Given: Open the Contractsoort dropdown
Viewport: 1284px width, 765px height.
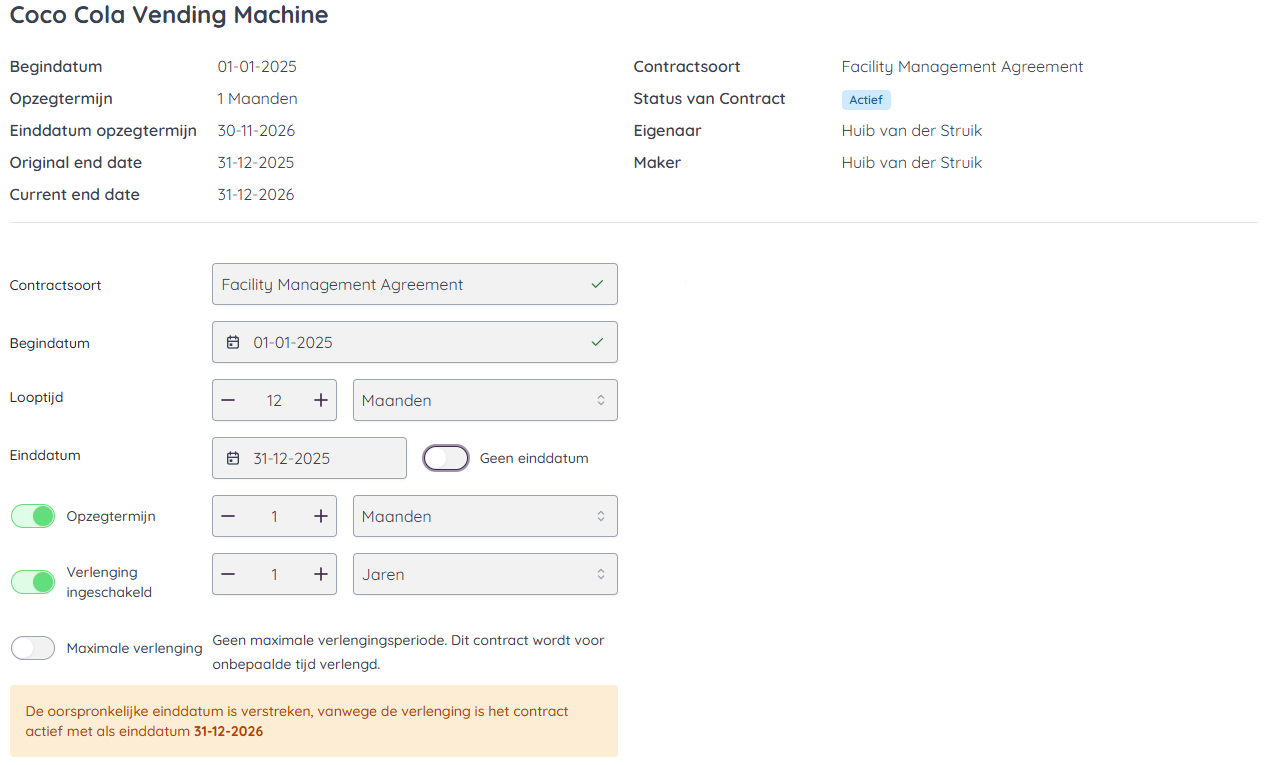Looking at the screenshot, I should point(414,284).
